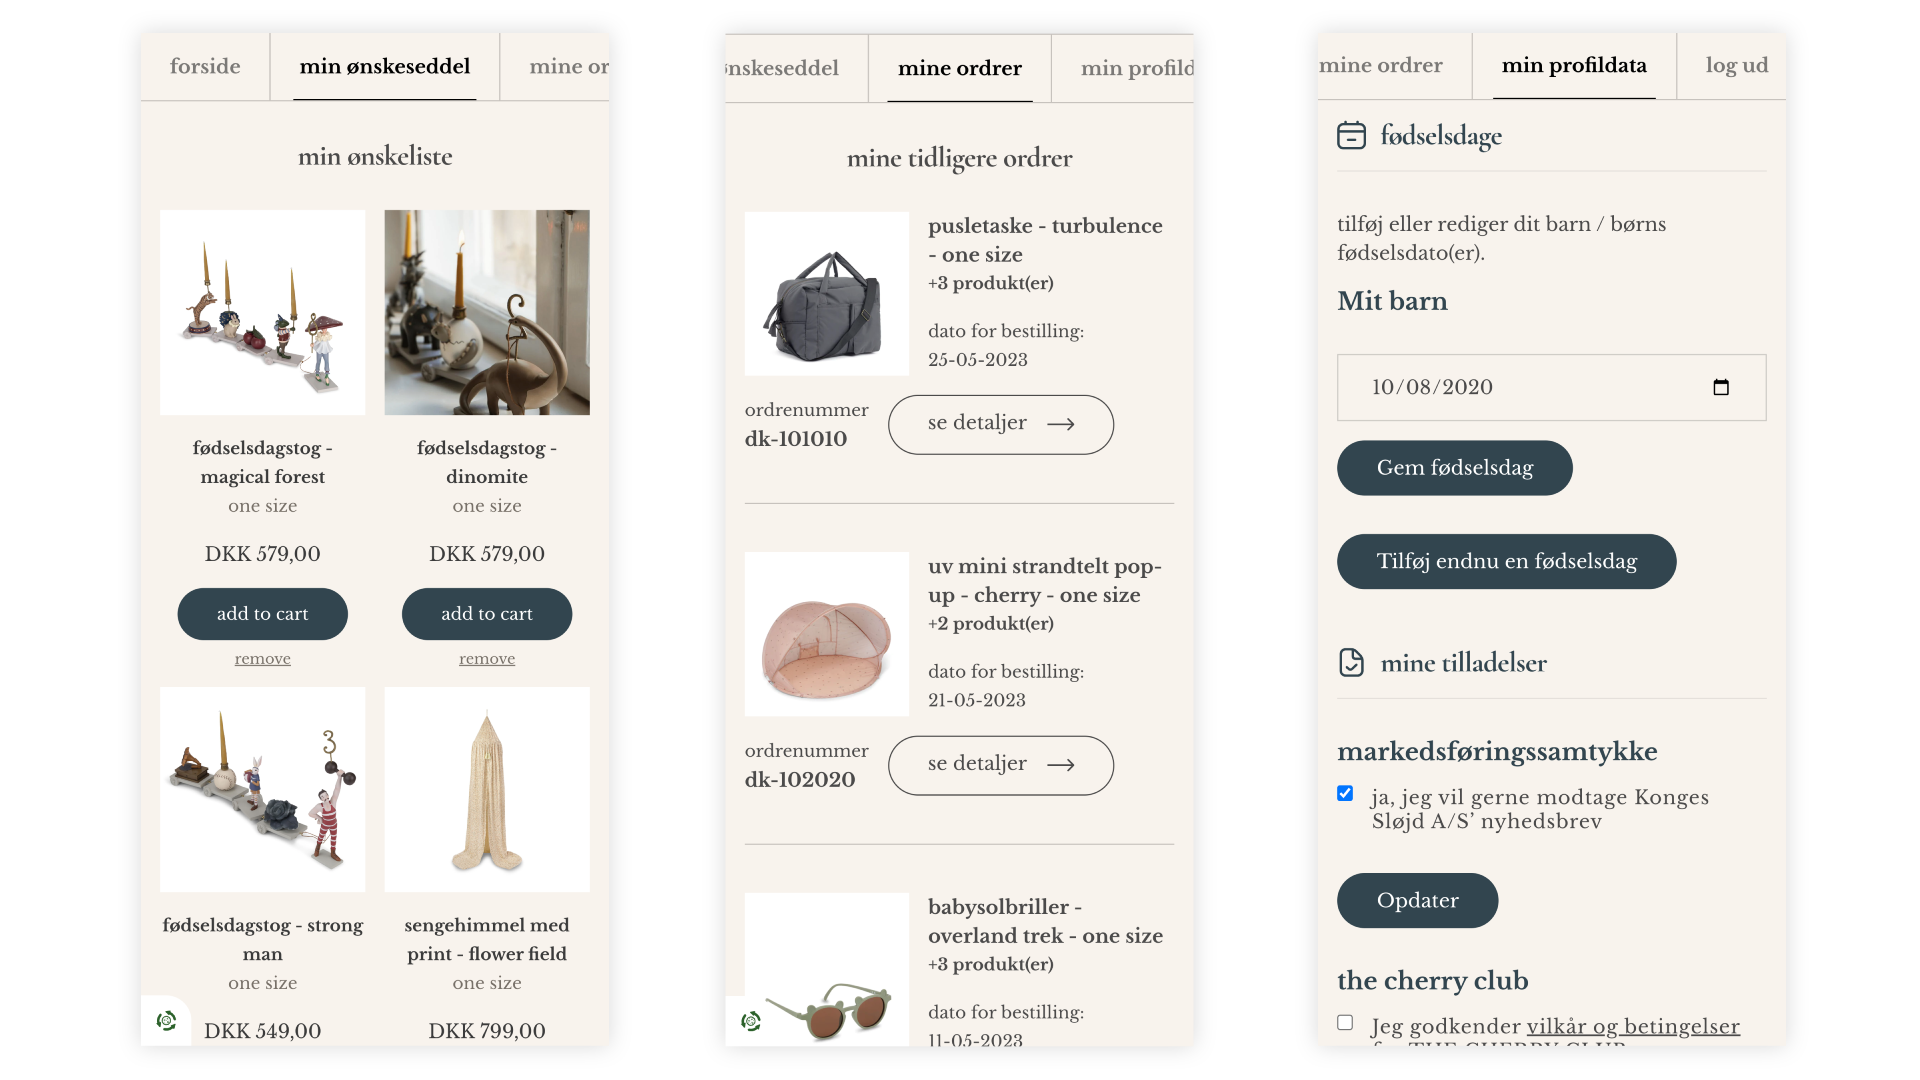Click the Gem fødselsdag button
This screenshot has height=1080, width=1920.
pyautogui.click(x=1455, y=468)
